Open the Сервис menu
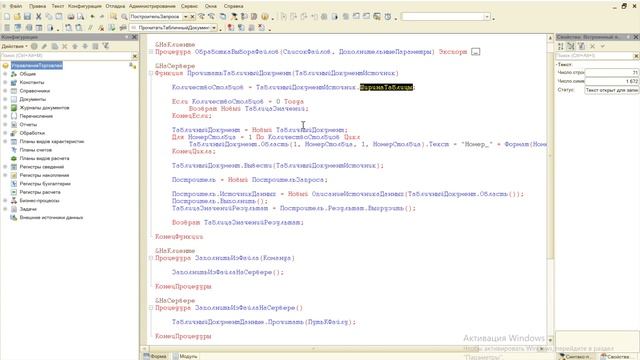 (189, 6)
